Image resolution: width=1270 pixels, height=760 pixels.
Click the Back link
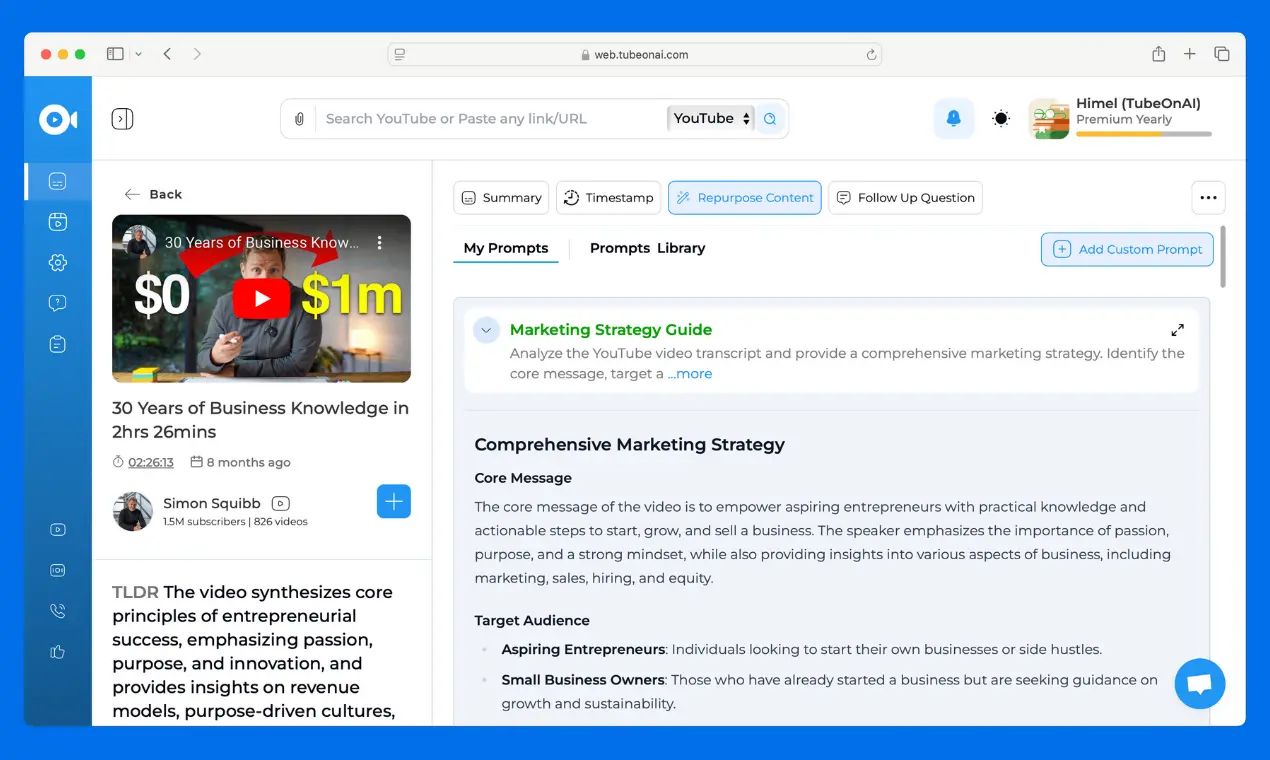pos(153,194)
